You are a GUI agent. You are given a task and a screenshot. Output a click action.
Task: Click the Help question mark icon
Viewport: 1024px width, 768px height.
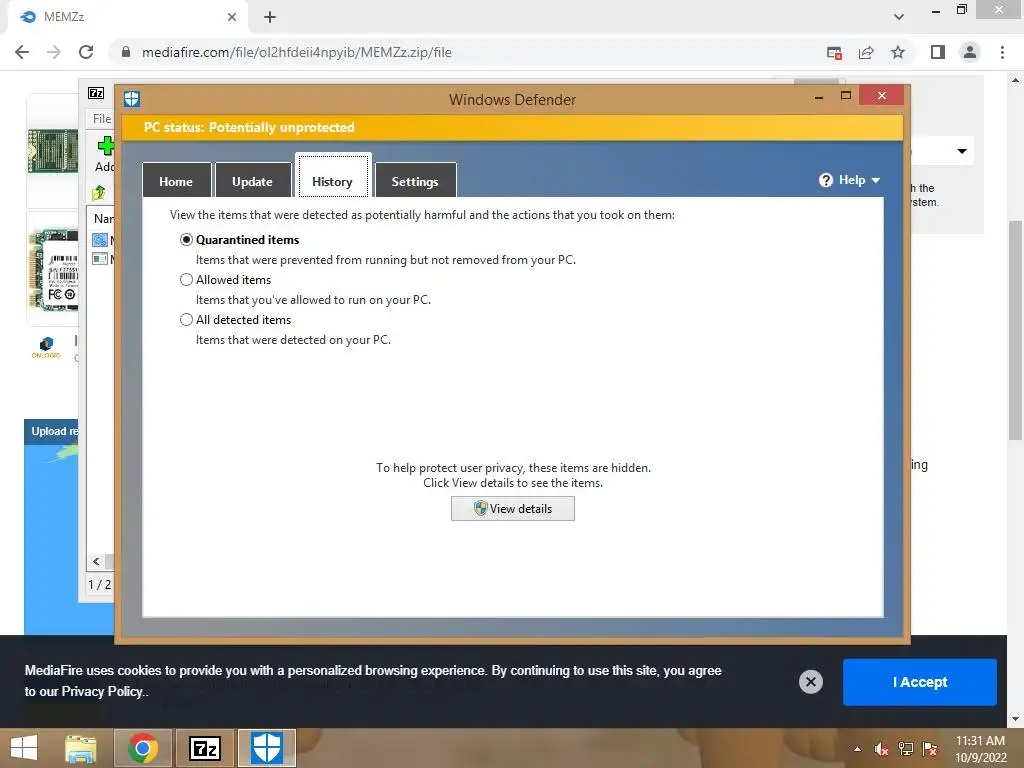[x=826, y=180]
